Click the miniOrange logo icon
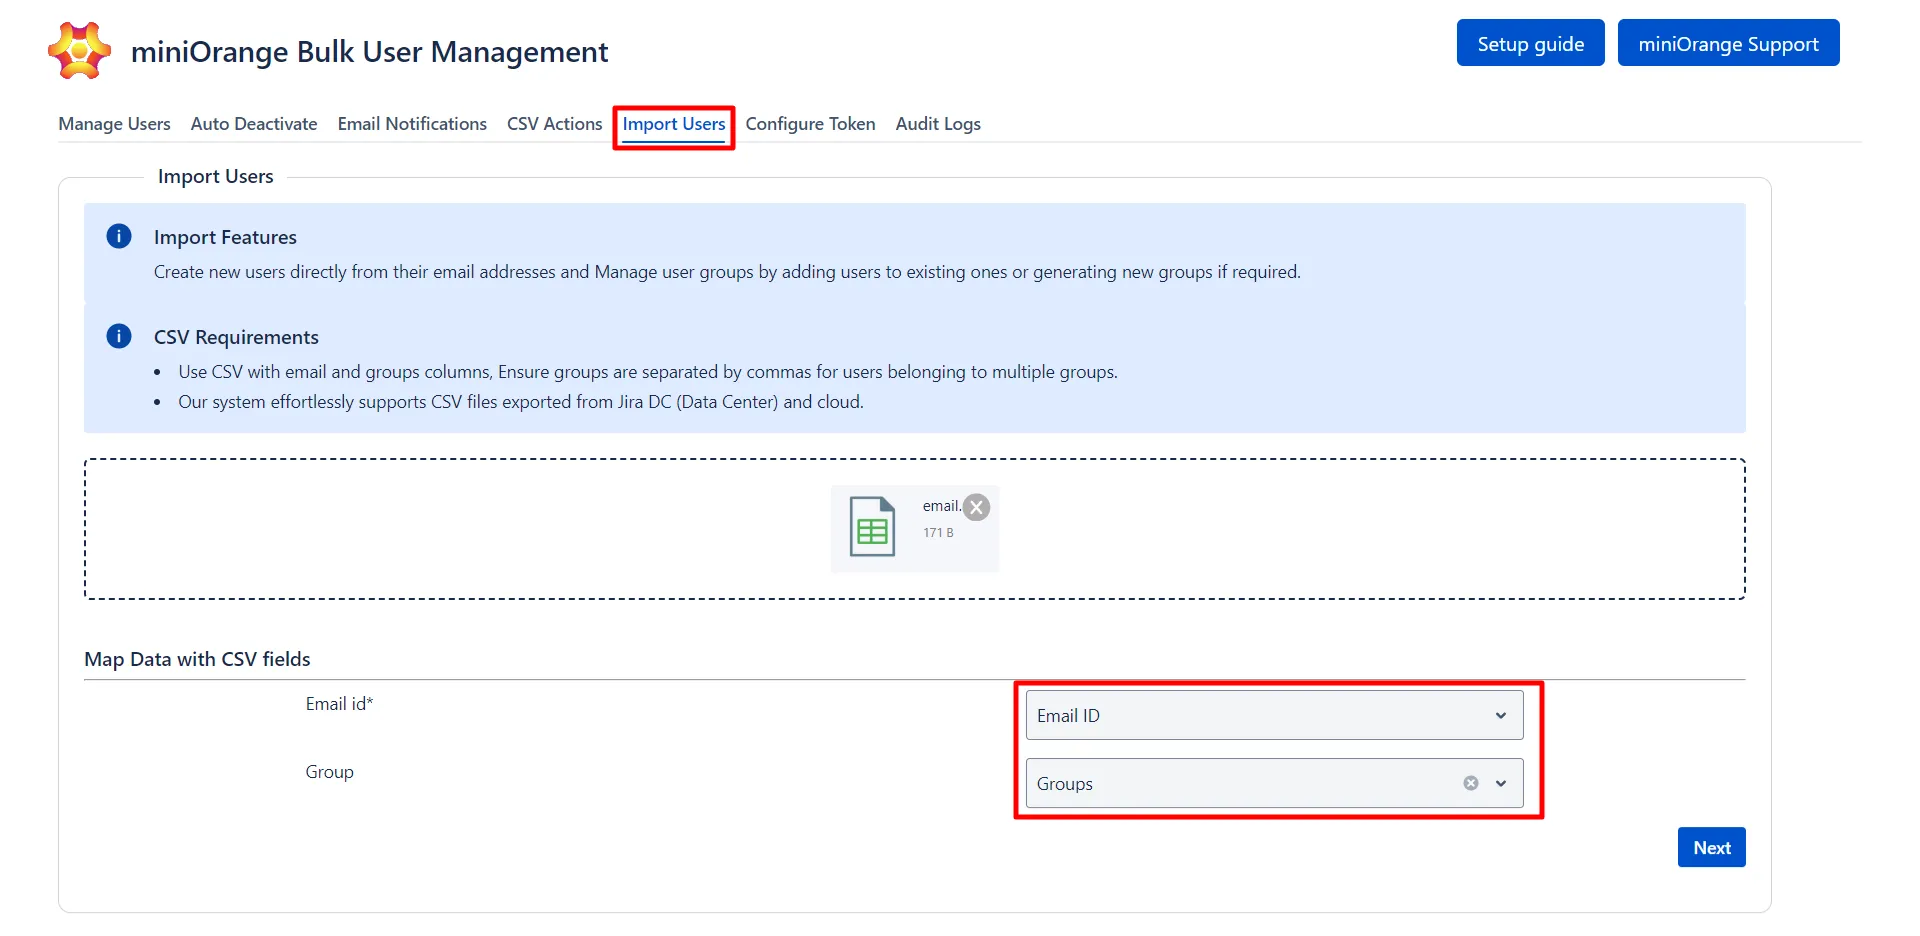The height and width of the screenshot is (936, 1920). coord(79,50)
